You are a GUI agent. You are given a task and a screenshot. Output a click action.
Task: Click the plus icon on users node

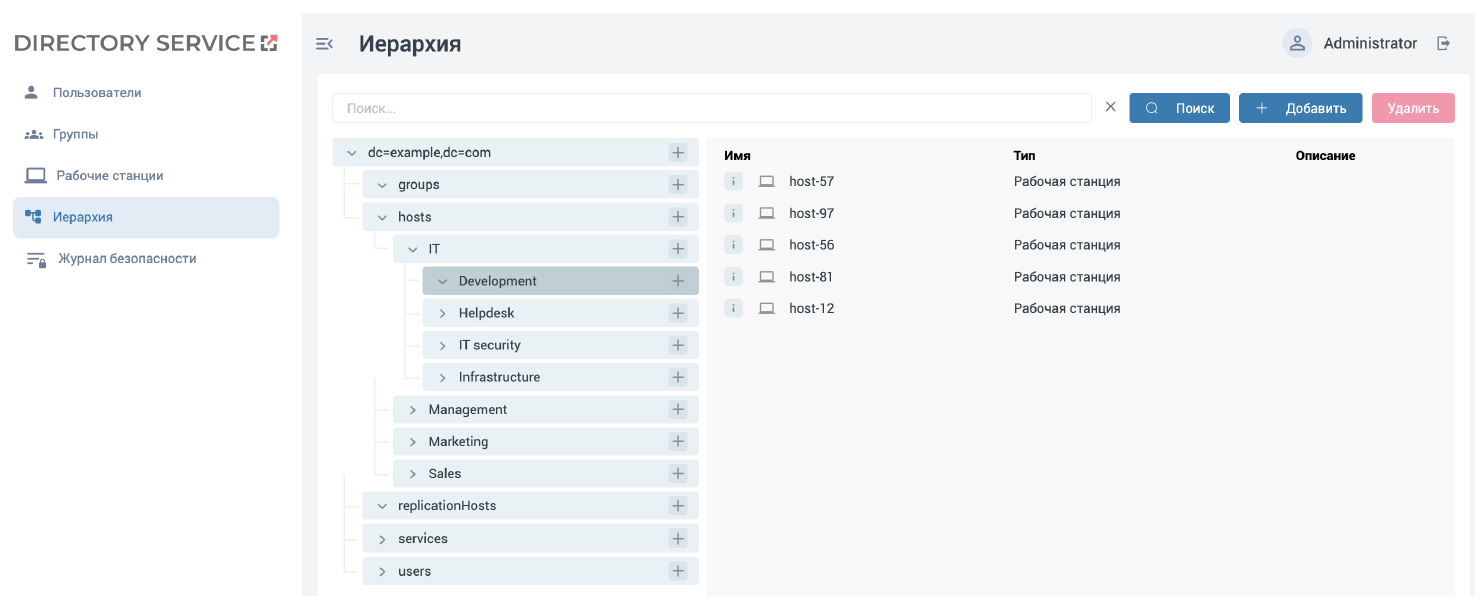tap(678, 571)
